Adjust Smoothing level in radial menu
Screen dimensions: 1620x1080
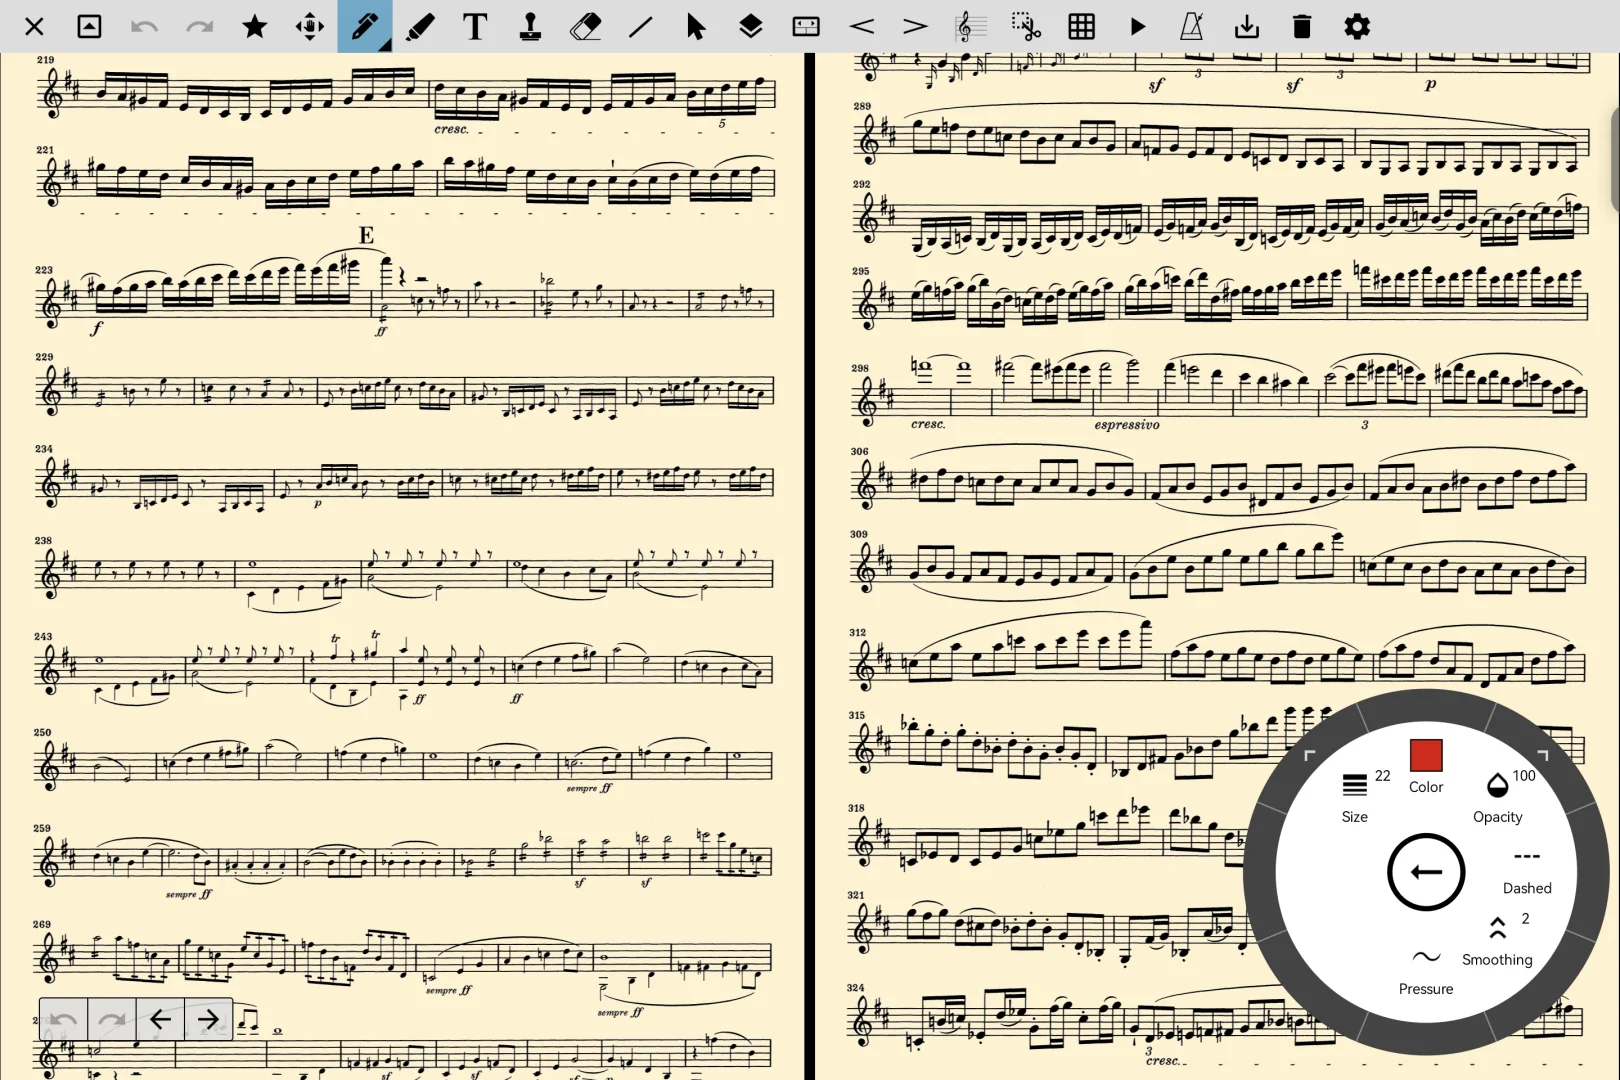pos(1497,940)
